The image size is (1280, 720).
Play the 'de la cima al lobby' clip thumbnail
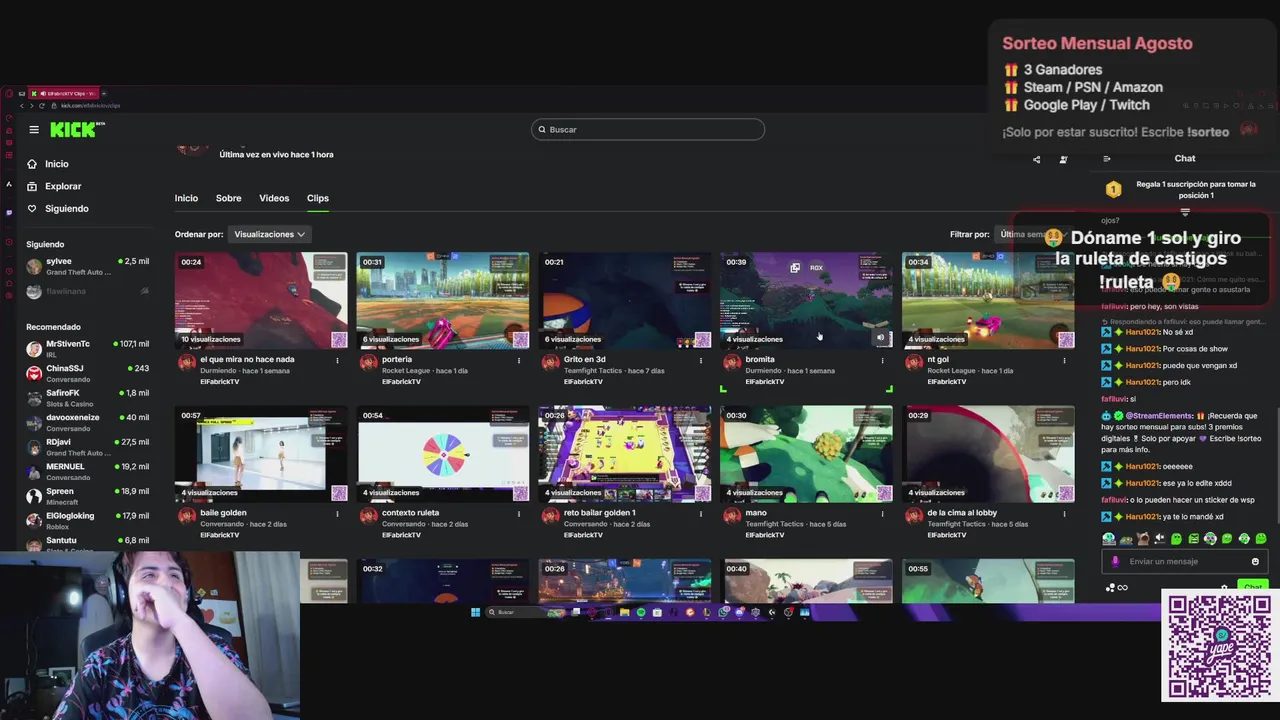[x=988, y=454]
